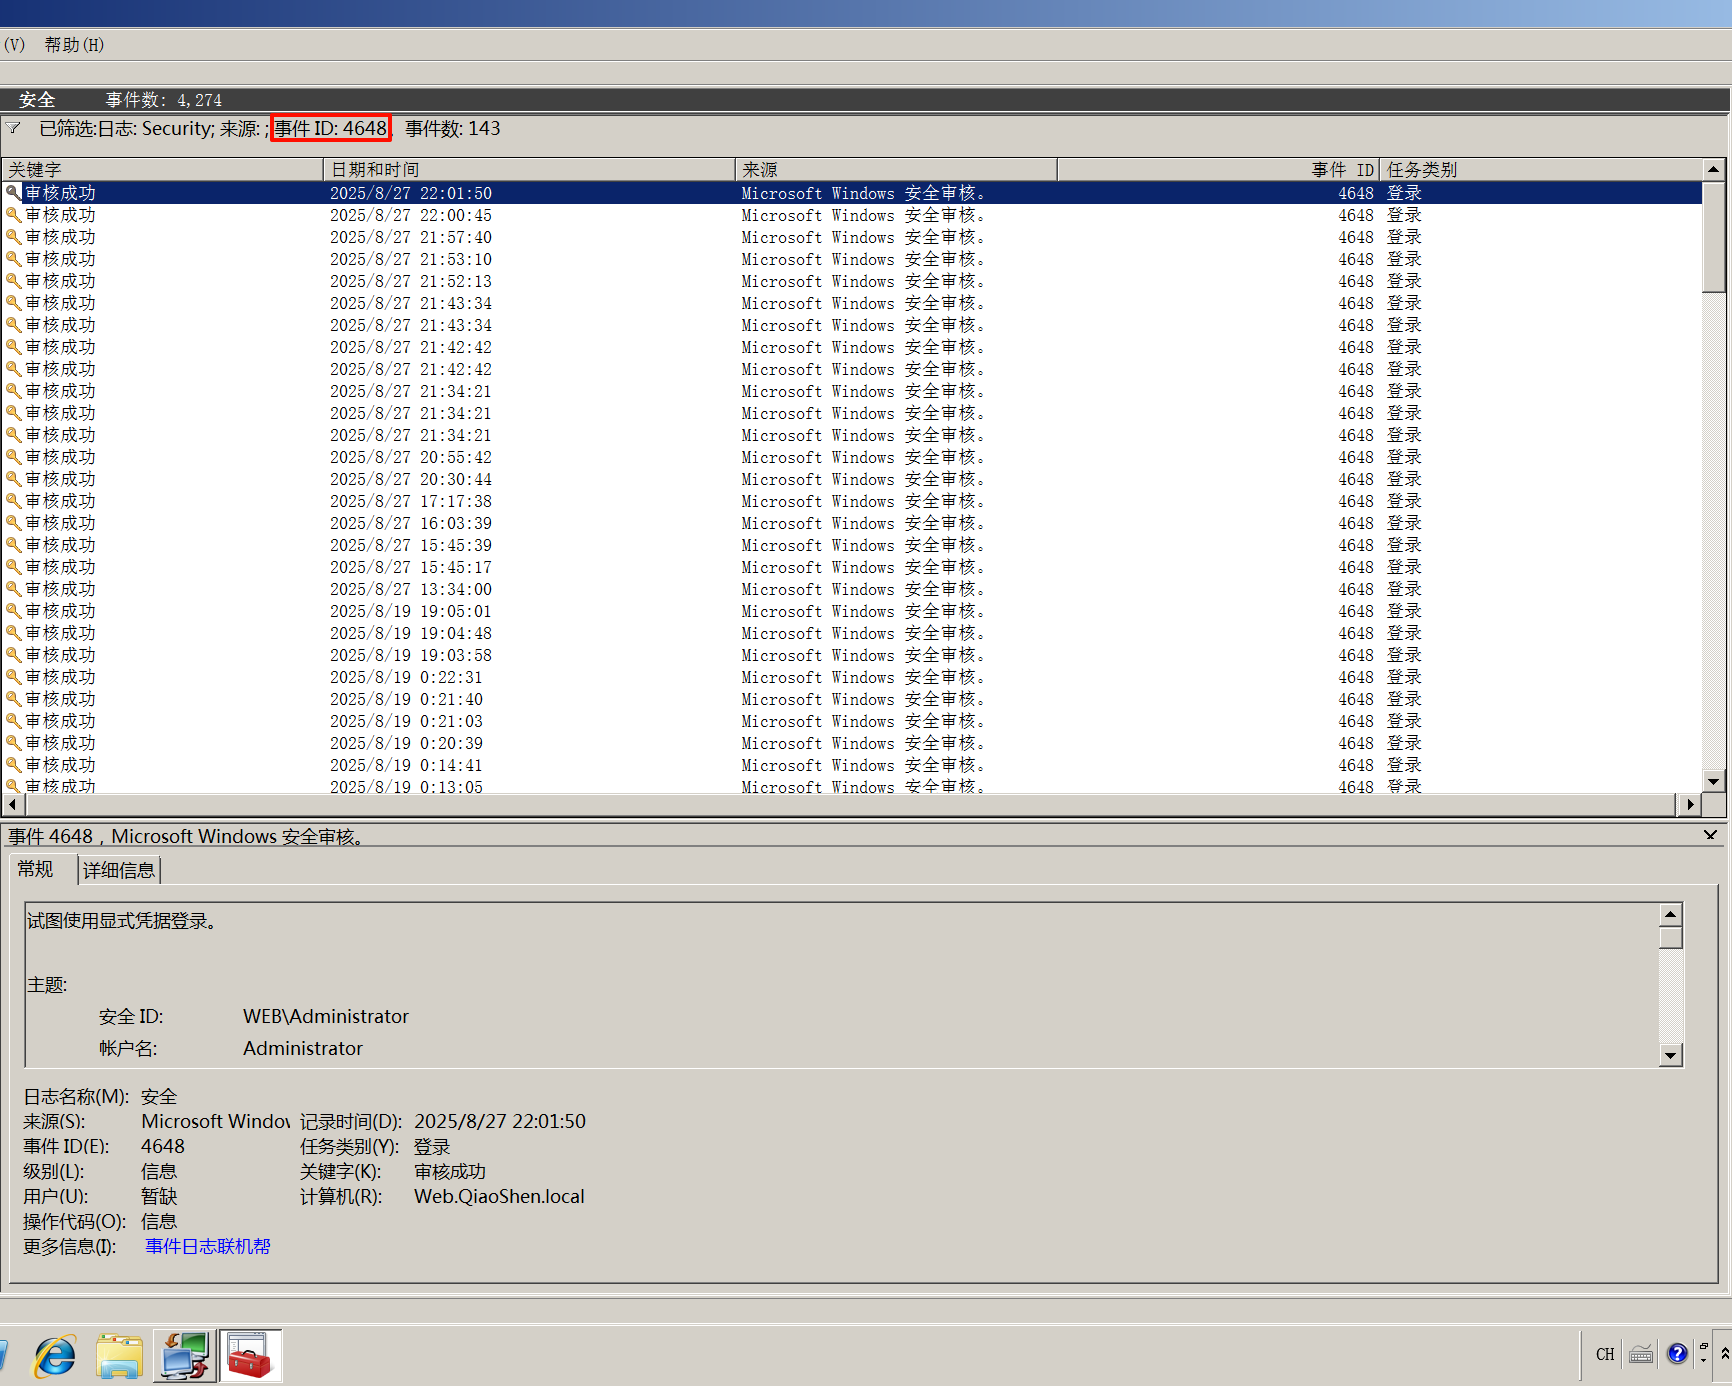The width and height of the screenshot is (1732, 1386).
Task: Click down arrow of description text scrollbar
Action: [x=1670, y=1055]
